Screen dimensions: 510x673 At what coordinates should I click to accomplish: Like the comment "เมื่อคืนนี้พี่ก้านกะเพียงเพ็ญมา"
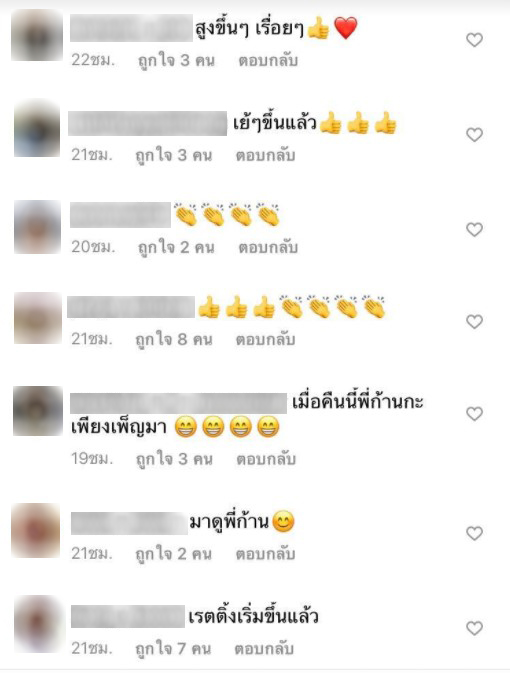point(474,414)
